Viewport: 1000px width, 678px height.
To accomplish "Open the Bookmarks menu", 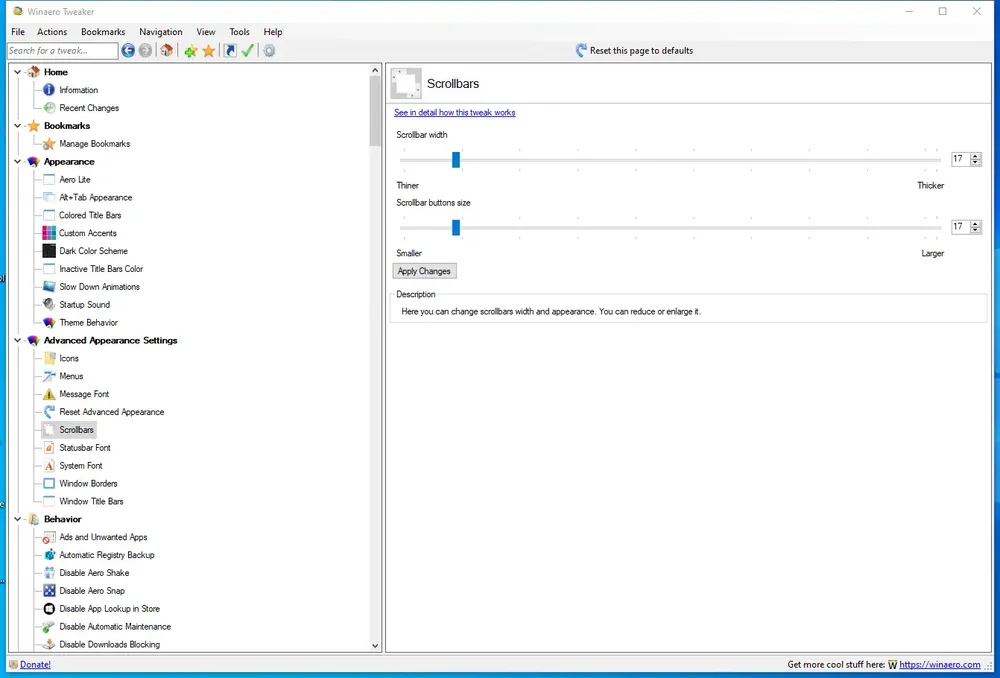I will [103, 32].
